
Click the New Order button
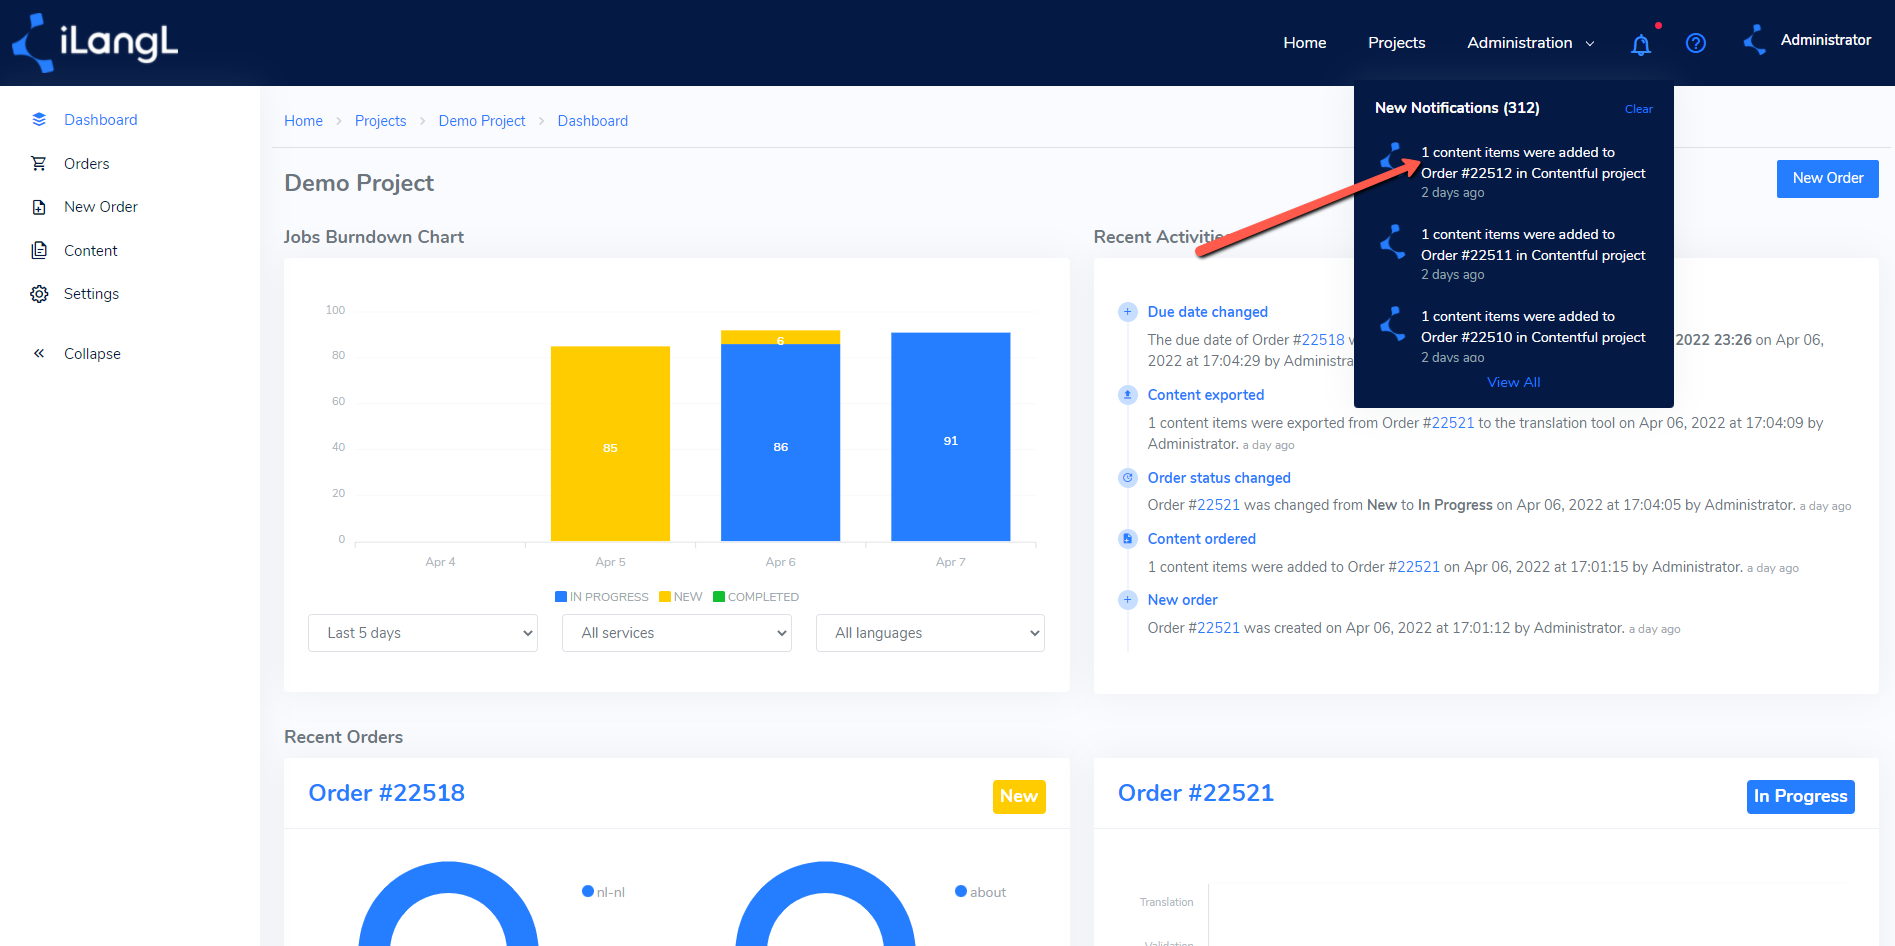click(x=1827, y=178)
